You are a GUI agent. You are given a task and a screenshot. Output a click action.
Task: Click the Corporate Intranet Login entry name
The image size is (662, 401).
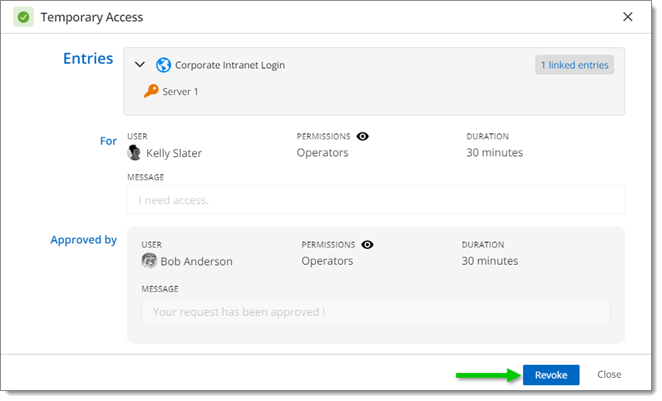(230, 65)
